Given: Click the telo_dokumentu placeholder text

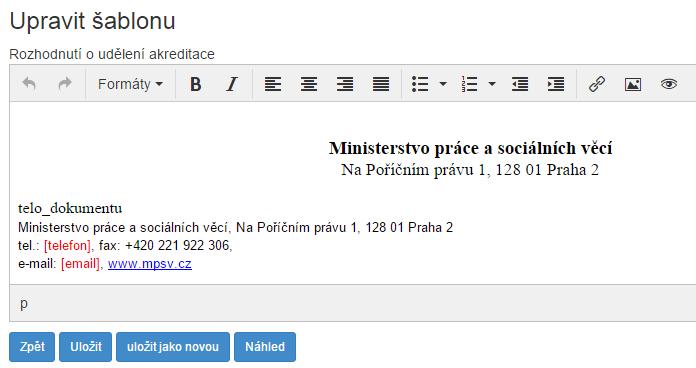Looking at the screenshot, I should coord(70,208).
